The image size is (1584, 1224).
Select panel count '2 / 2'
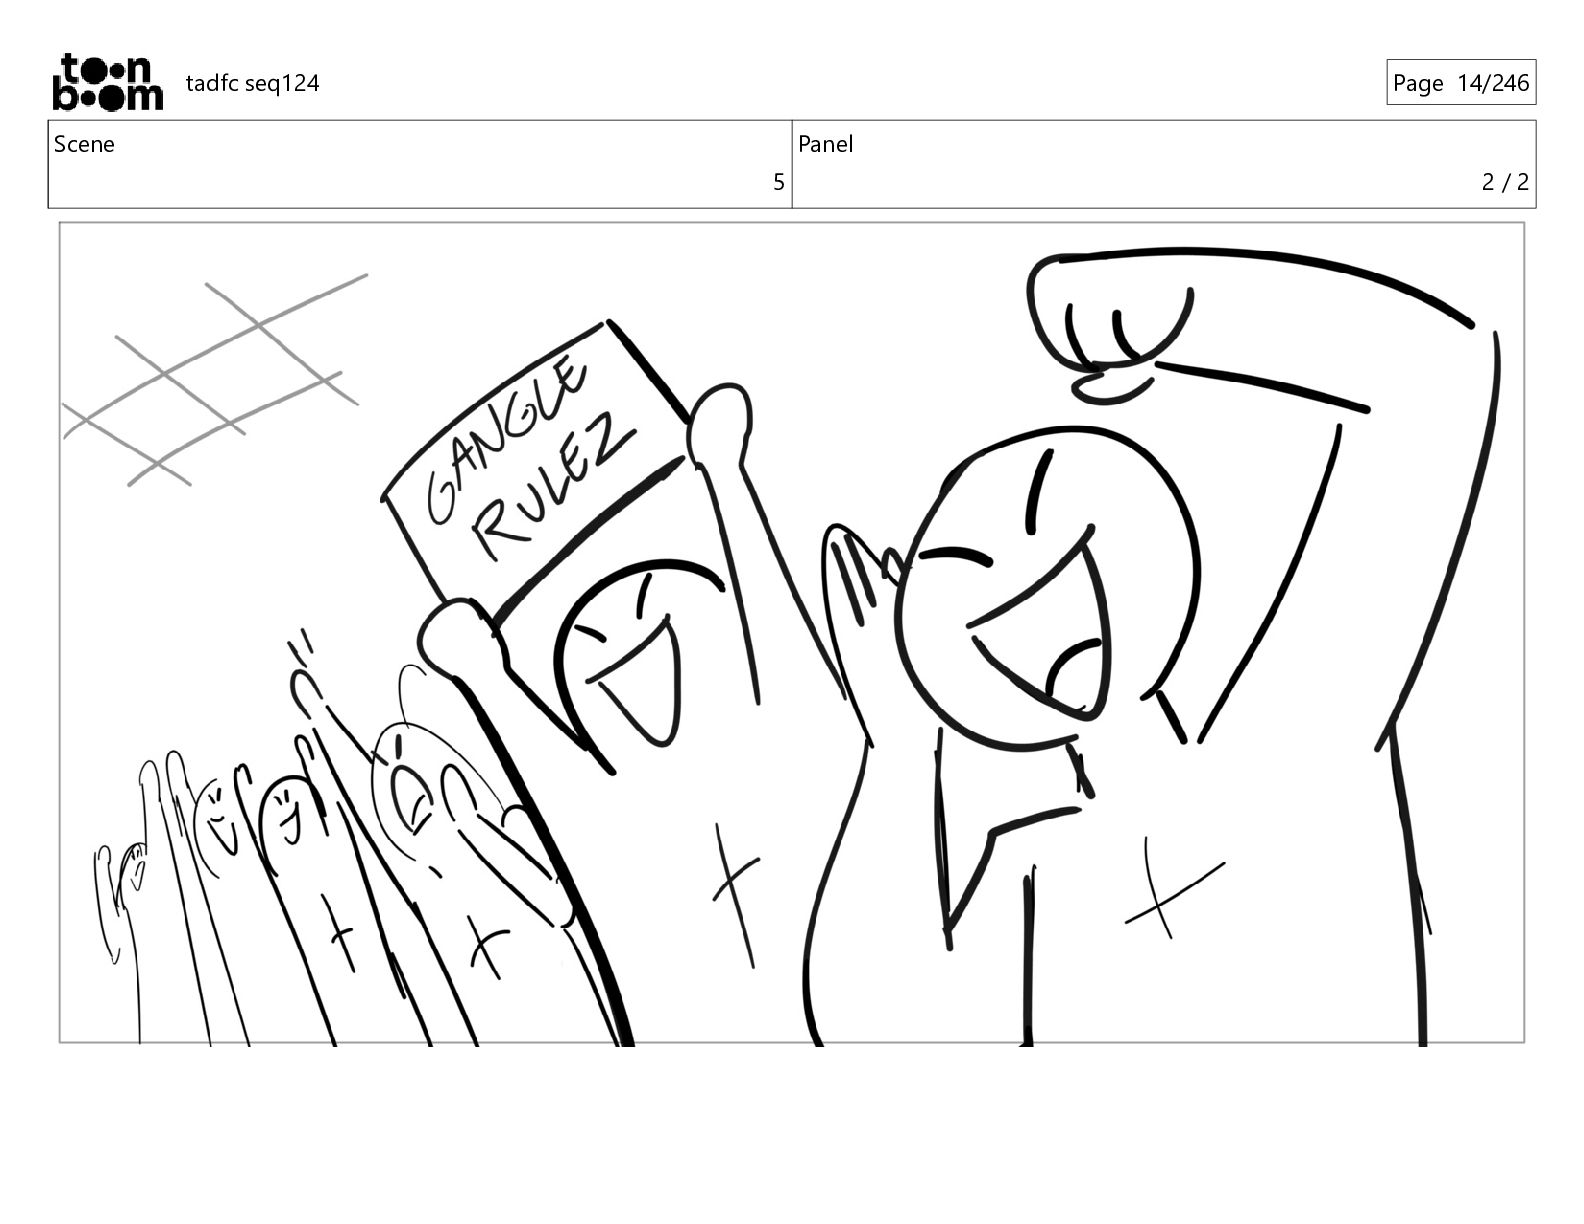(1505, 182)
